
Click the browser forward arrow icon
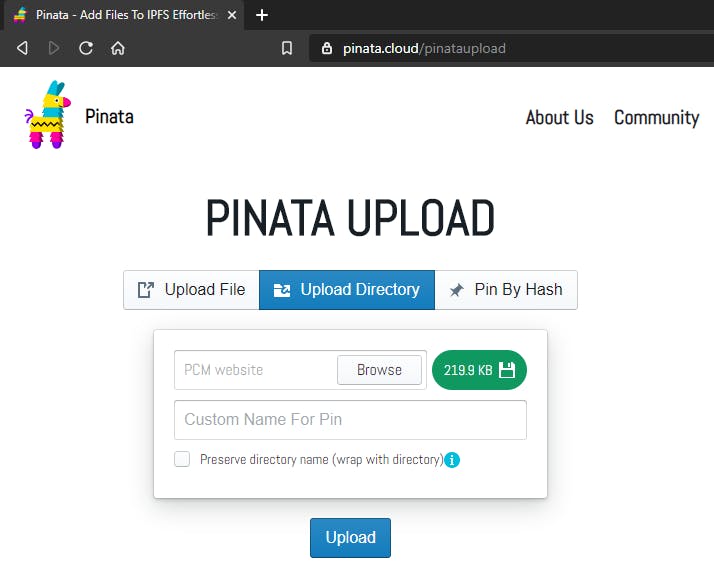click(x=54, y=48)
